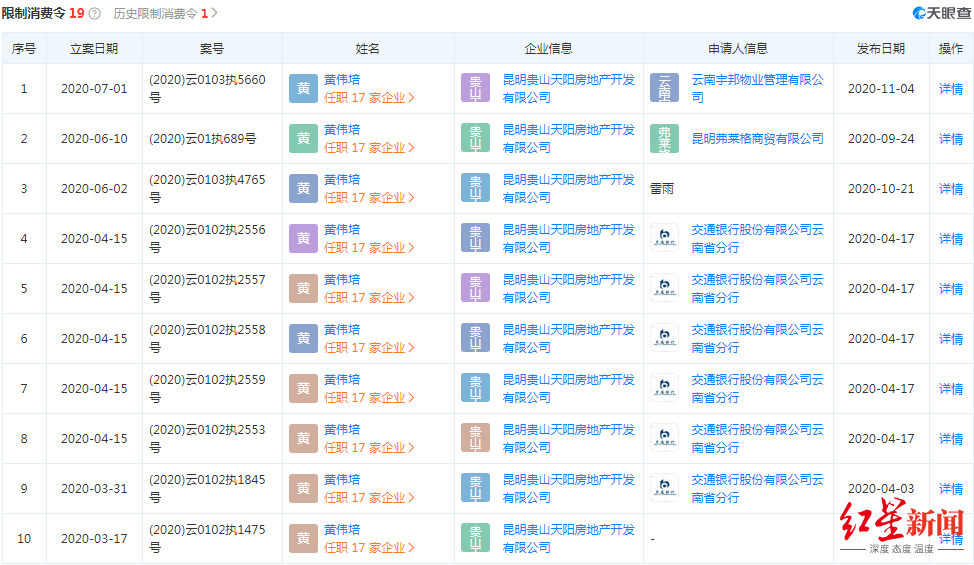Open 昆明弗莱格商贸有限公司 applicant link
The height and width of the screenshot is (565, 974).
click(x=757, y=138)
